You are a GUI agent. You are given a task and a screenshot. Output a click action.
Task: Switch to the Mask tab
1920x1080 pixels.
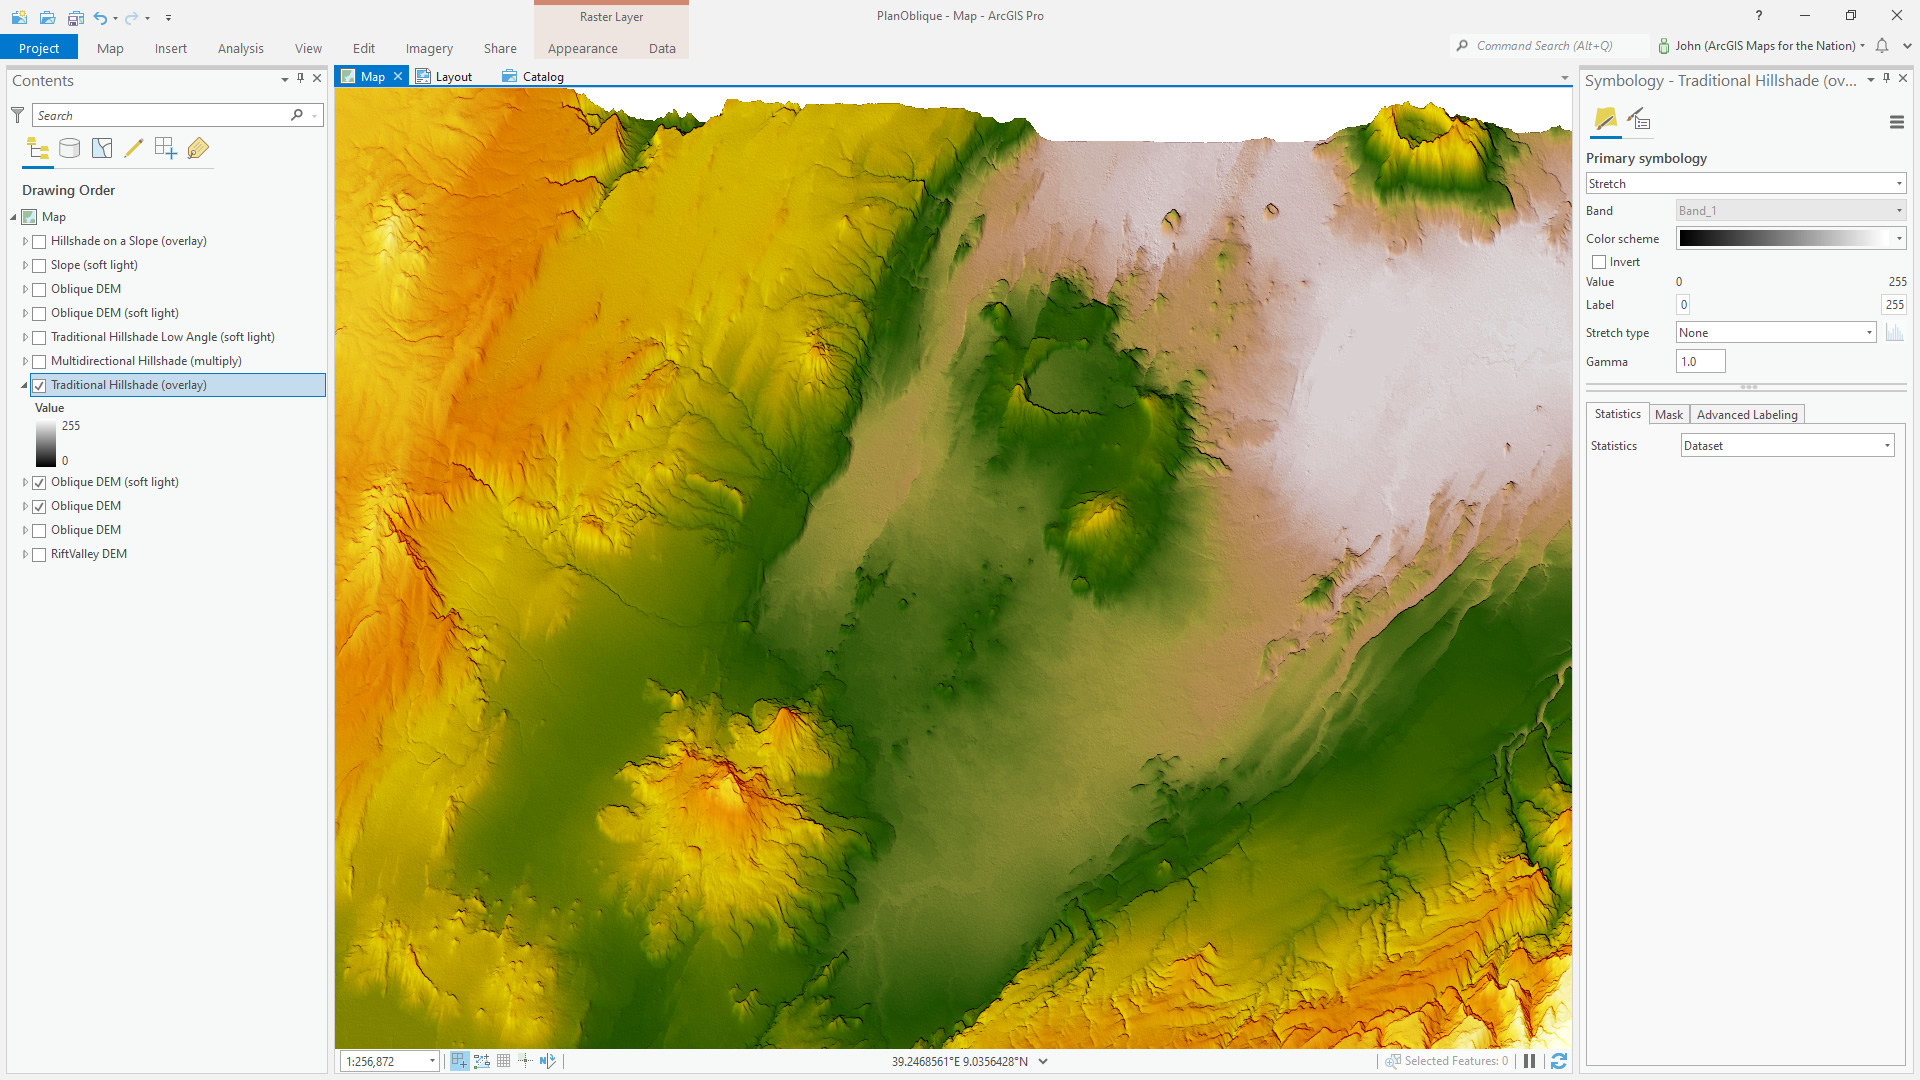(x=1668, y=415)
